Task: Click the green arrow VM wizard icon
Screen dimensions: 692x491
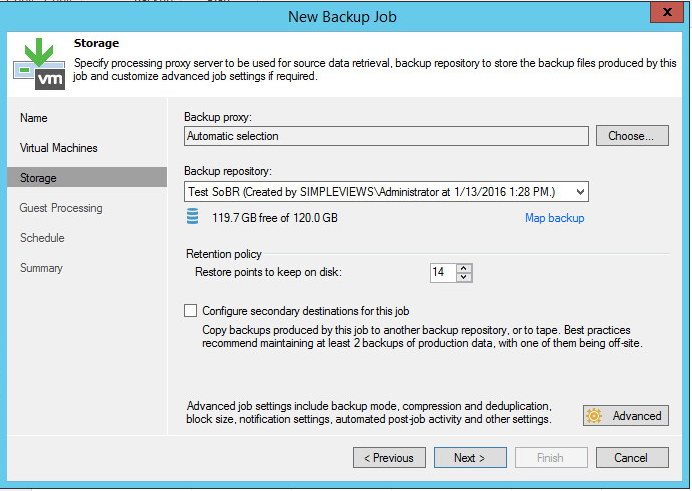Action: [39, 64]
